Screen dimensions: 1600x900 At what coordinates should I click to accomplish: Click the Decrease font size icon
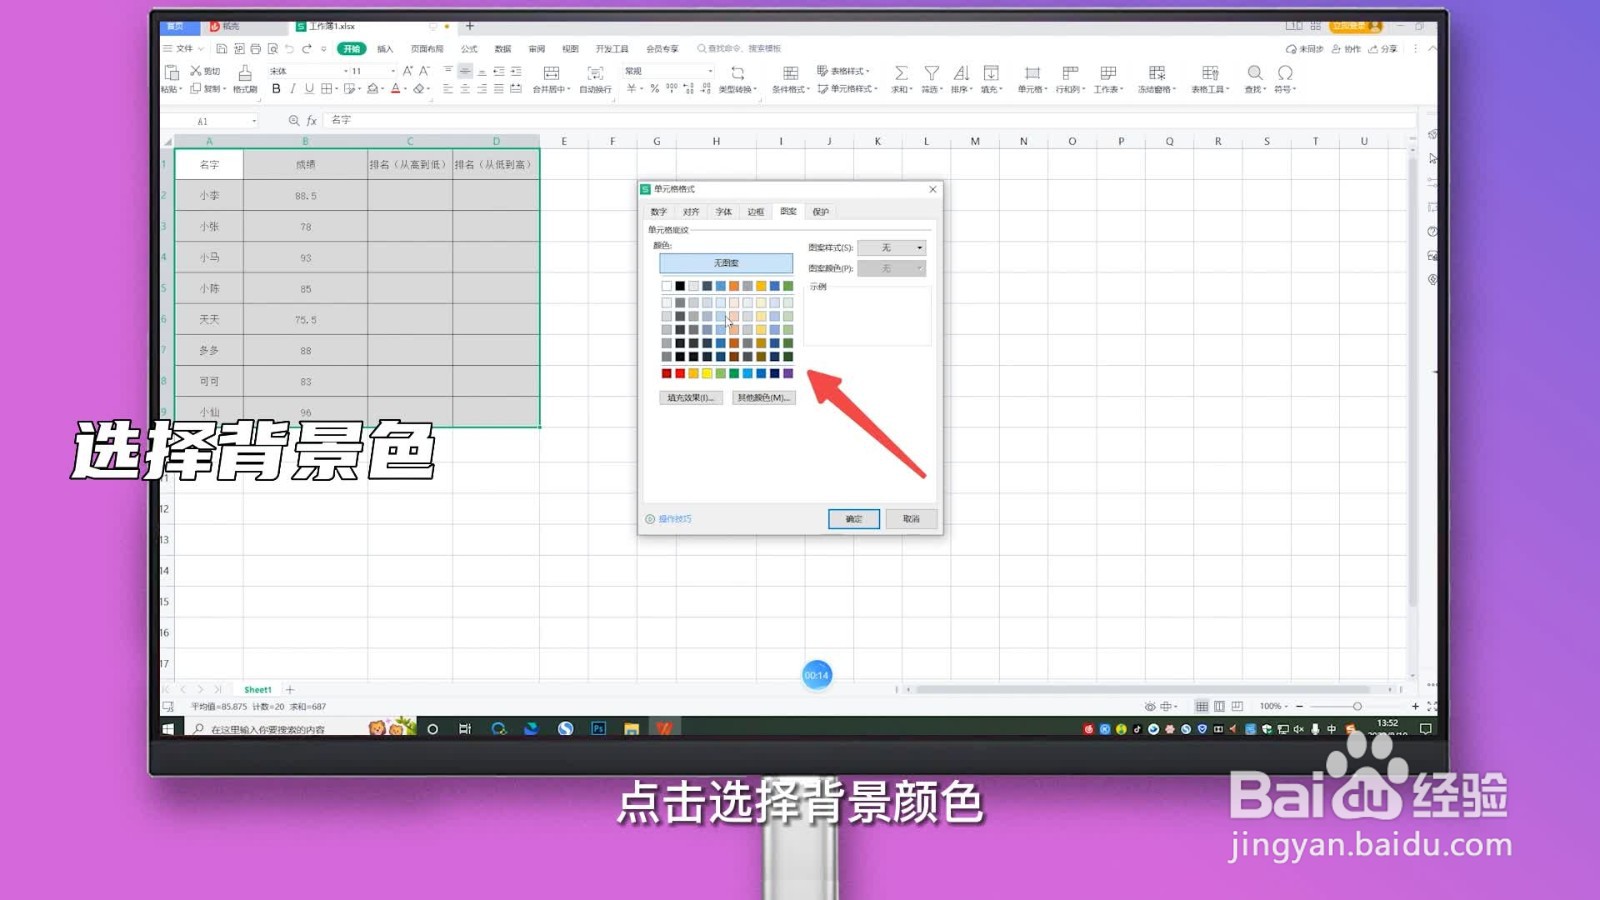[x=425, y=71]
